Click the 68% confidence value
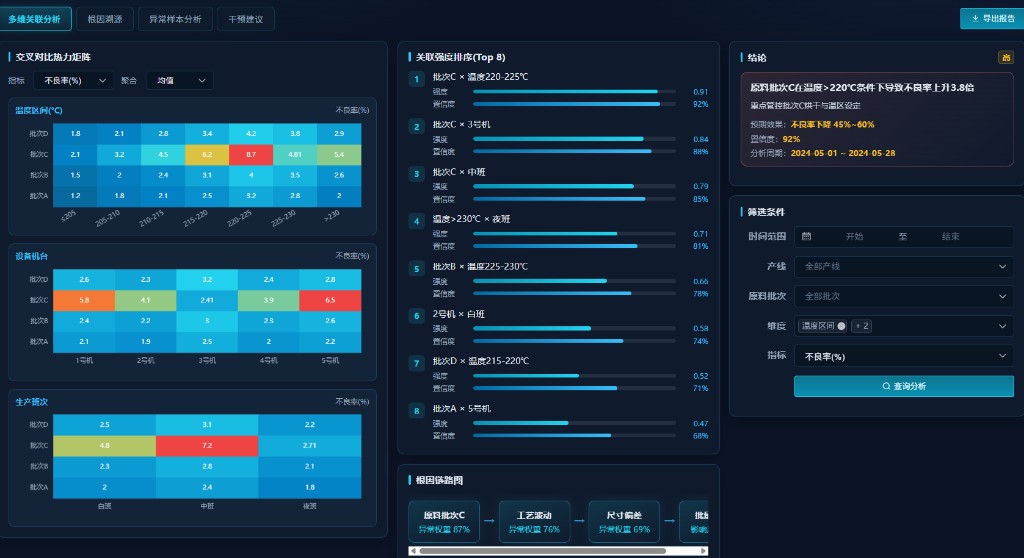The height and width of the screenshot is (558, 1024). 700,436
